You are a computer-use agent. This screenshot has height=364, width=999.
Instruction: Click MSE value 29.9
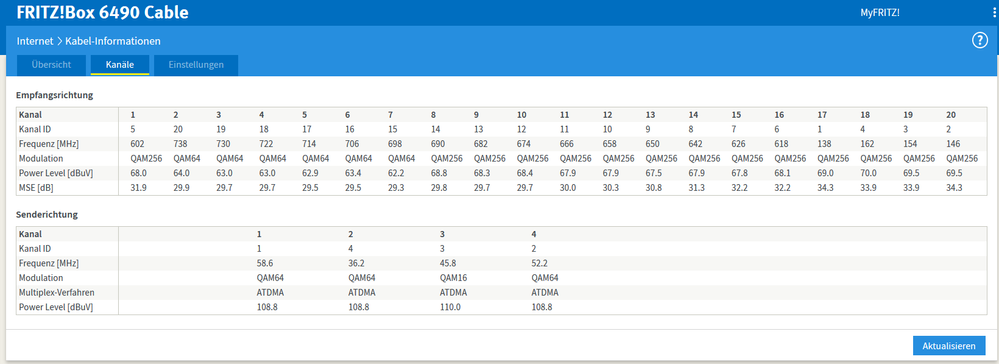coord(181,187)
